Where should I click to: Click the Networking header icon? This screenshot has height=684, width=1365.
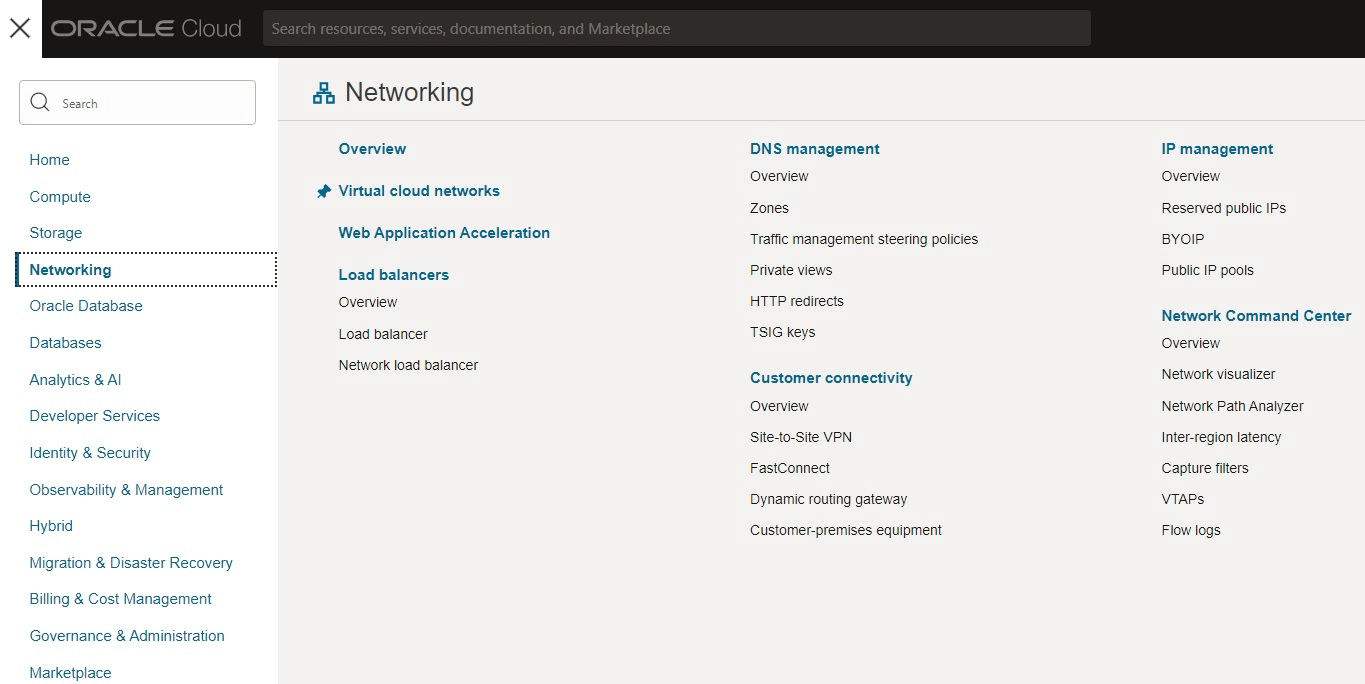(x=324, y=93)
